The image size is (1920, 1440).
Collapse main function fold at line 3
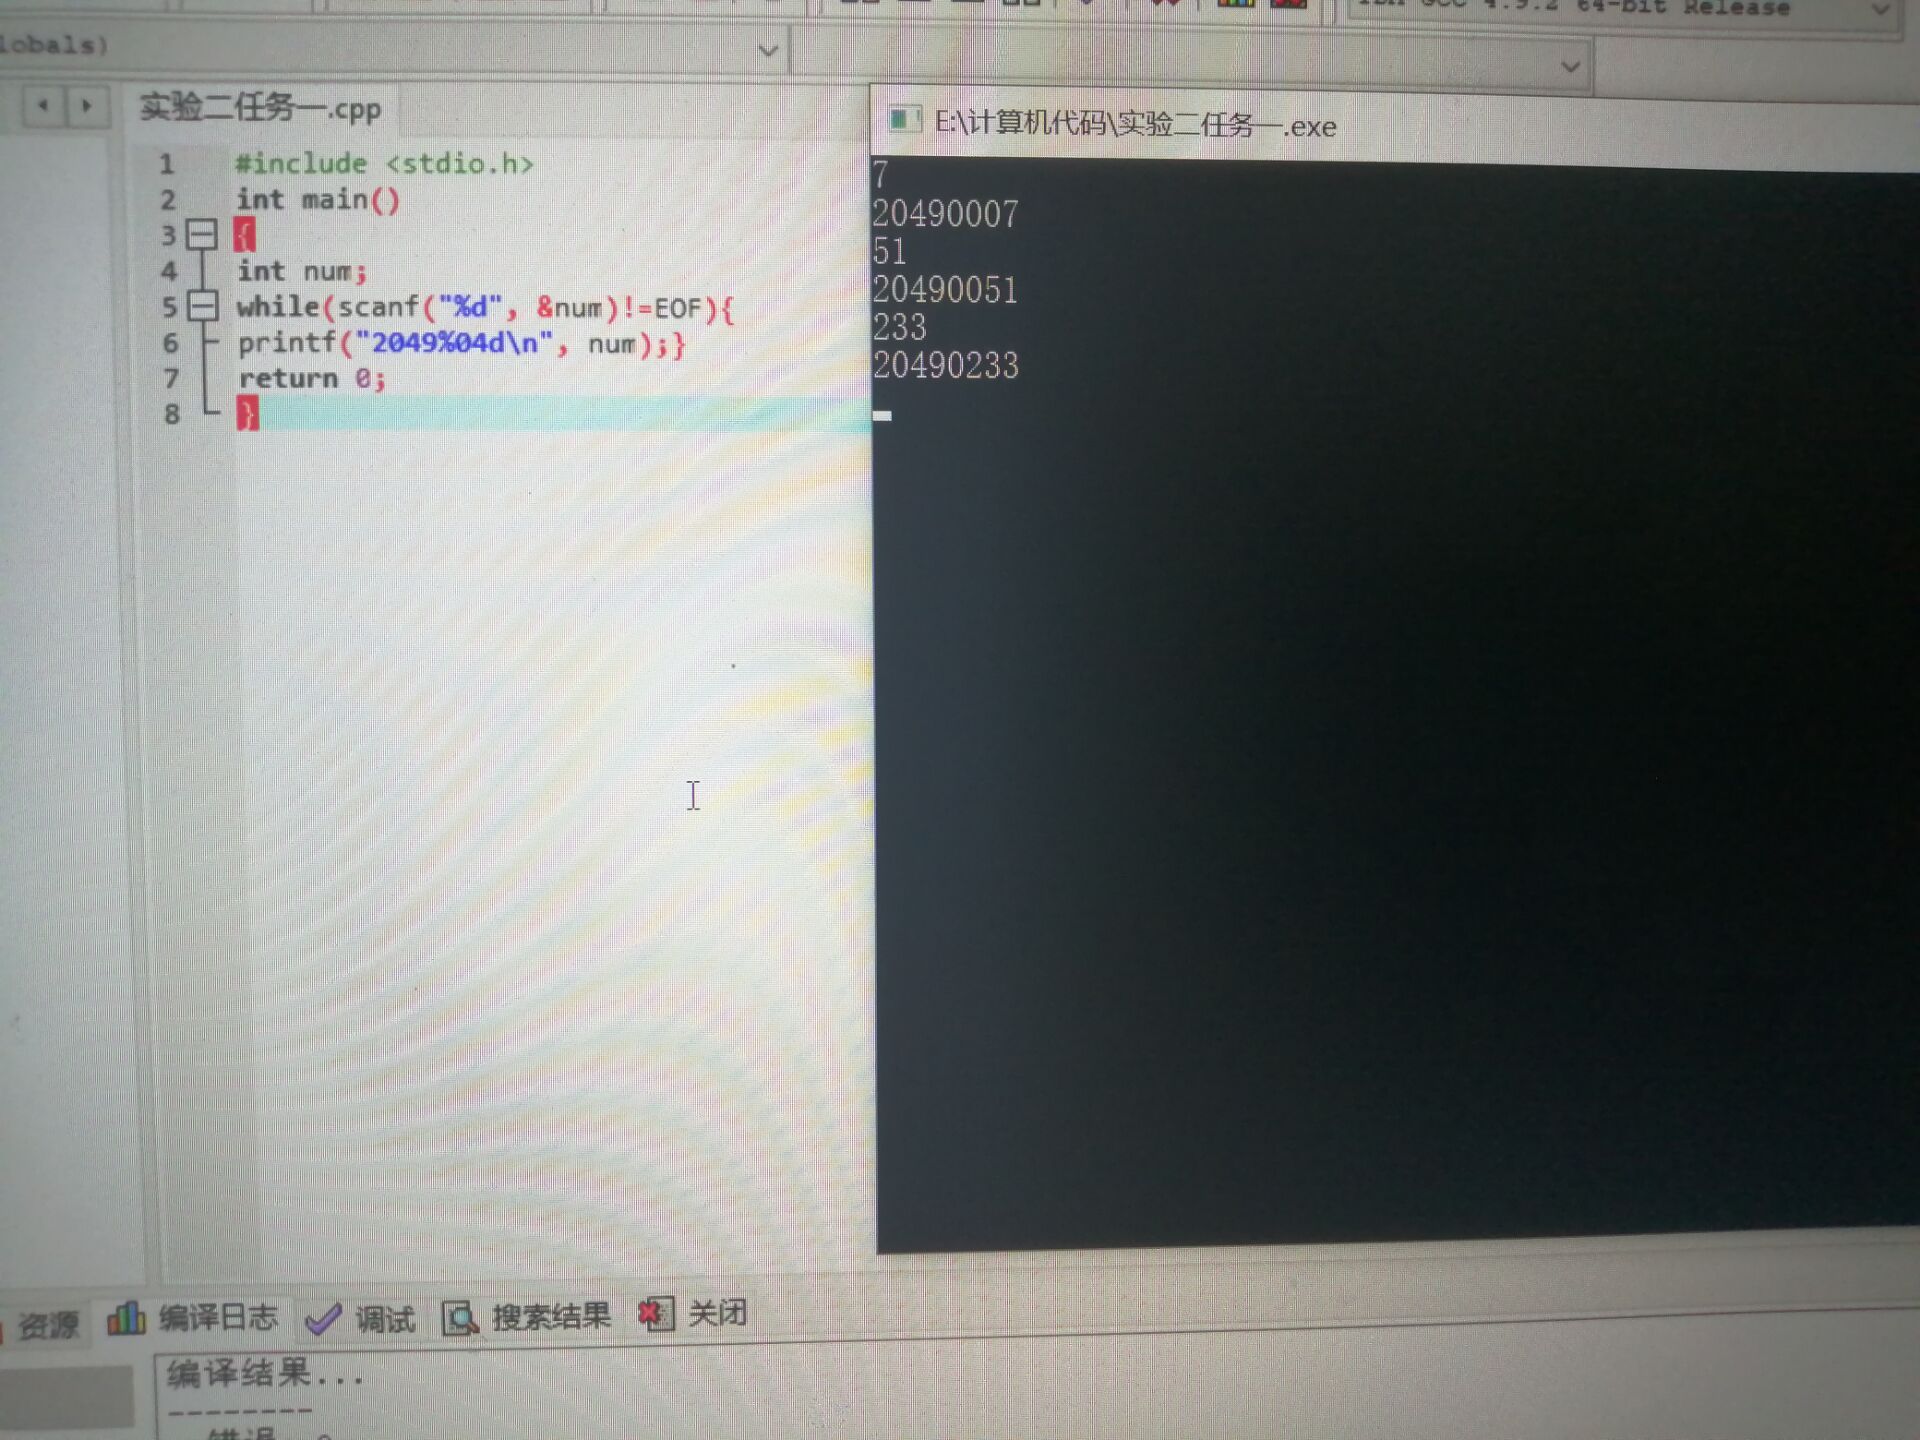(x=202, y=236)
